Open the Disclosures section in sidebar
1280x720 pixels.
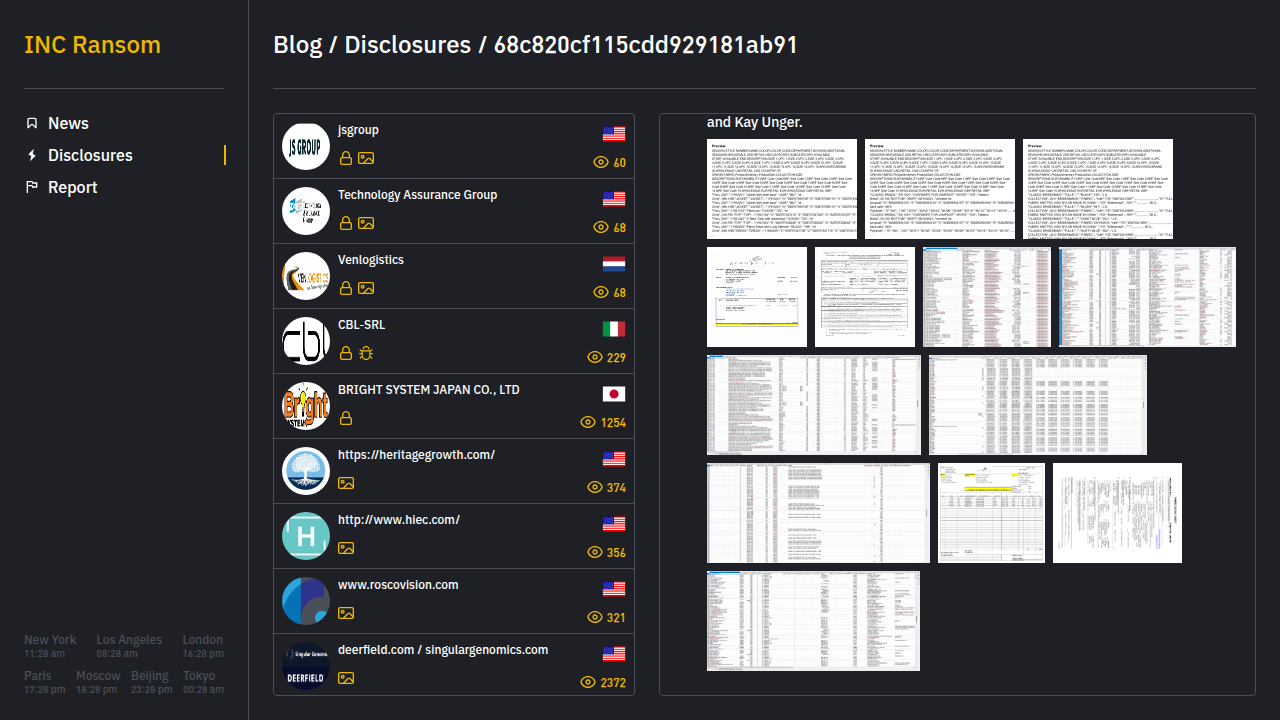pyautogui.click(x=90, y=155)
